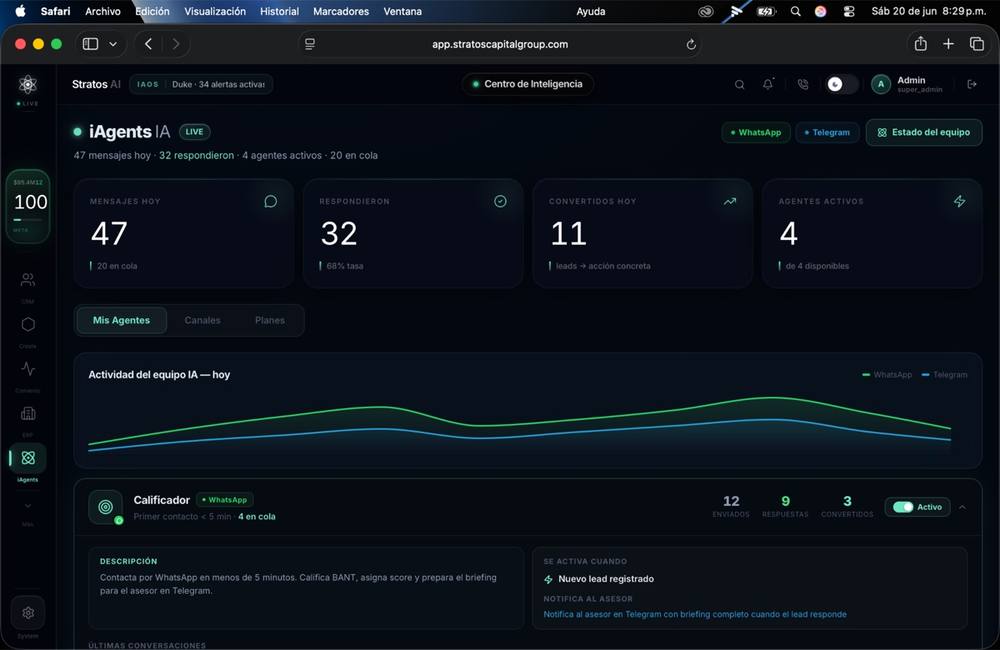Open the Archivo menu
This screenshot has width=1000, height=650.
pyautogui.click(x=103, y=11)
